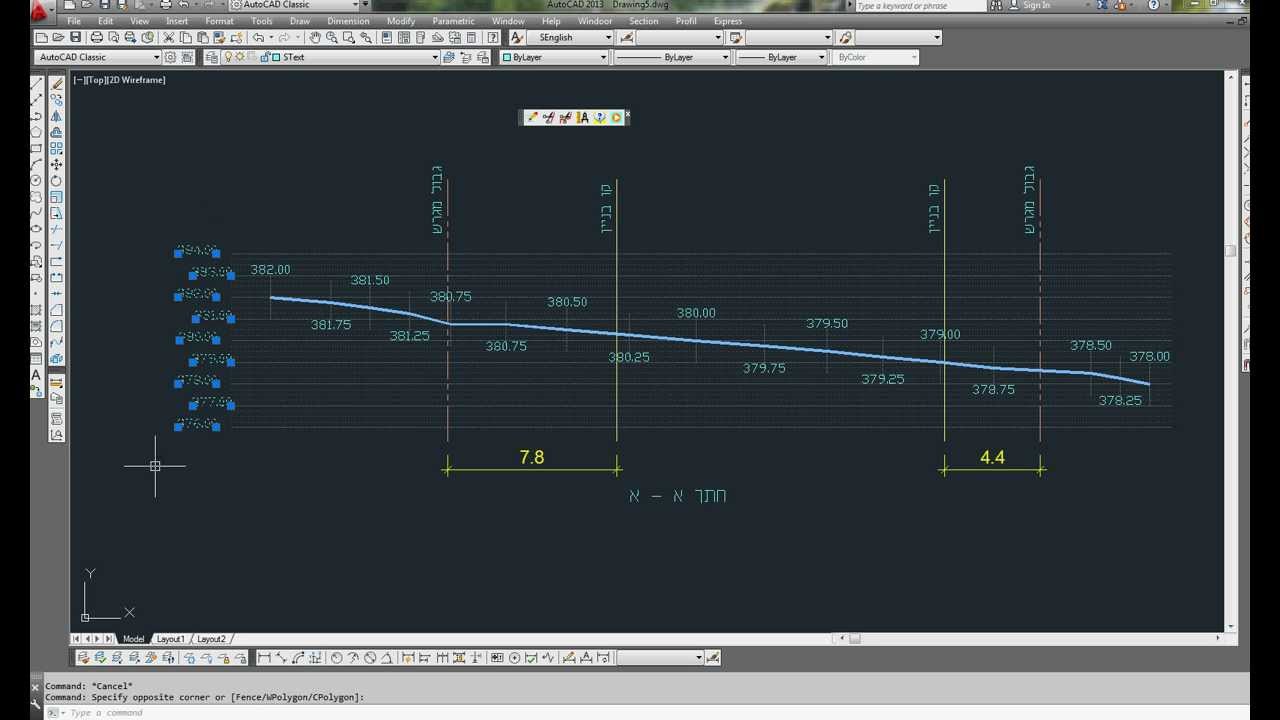Click the horizontal scrollbar below drawing
This screenshot has width=1280, height=720.
[x=1030, y=638]
